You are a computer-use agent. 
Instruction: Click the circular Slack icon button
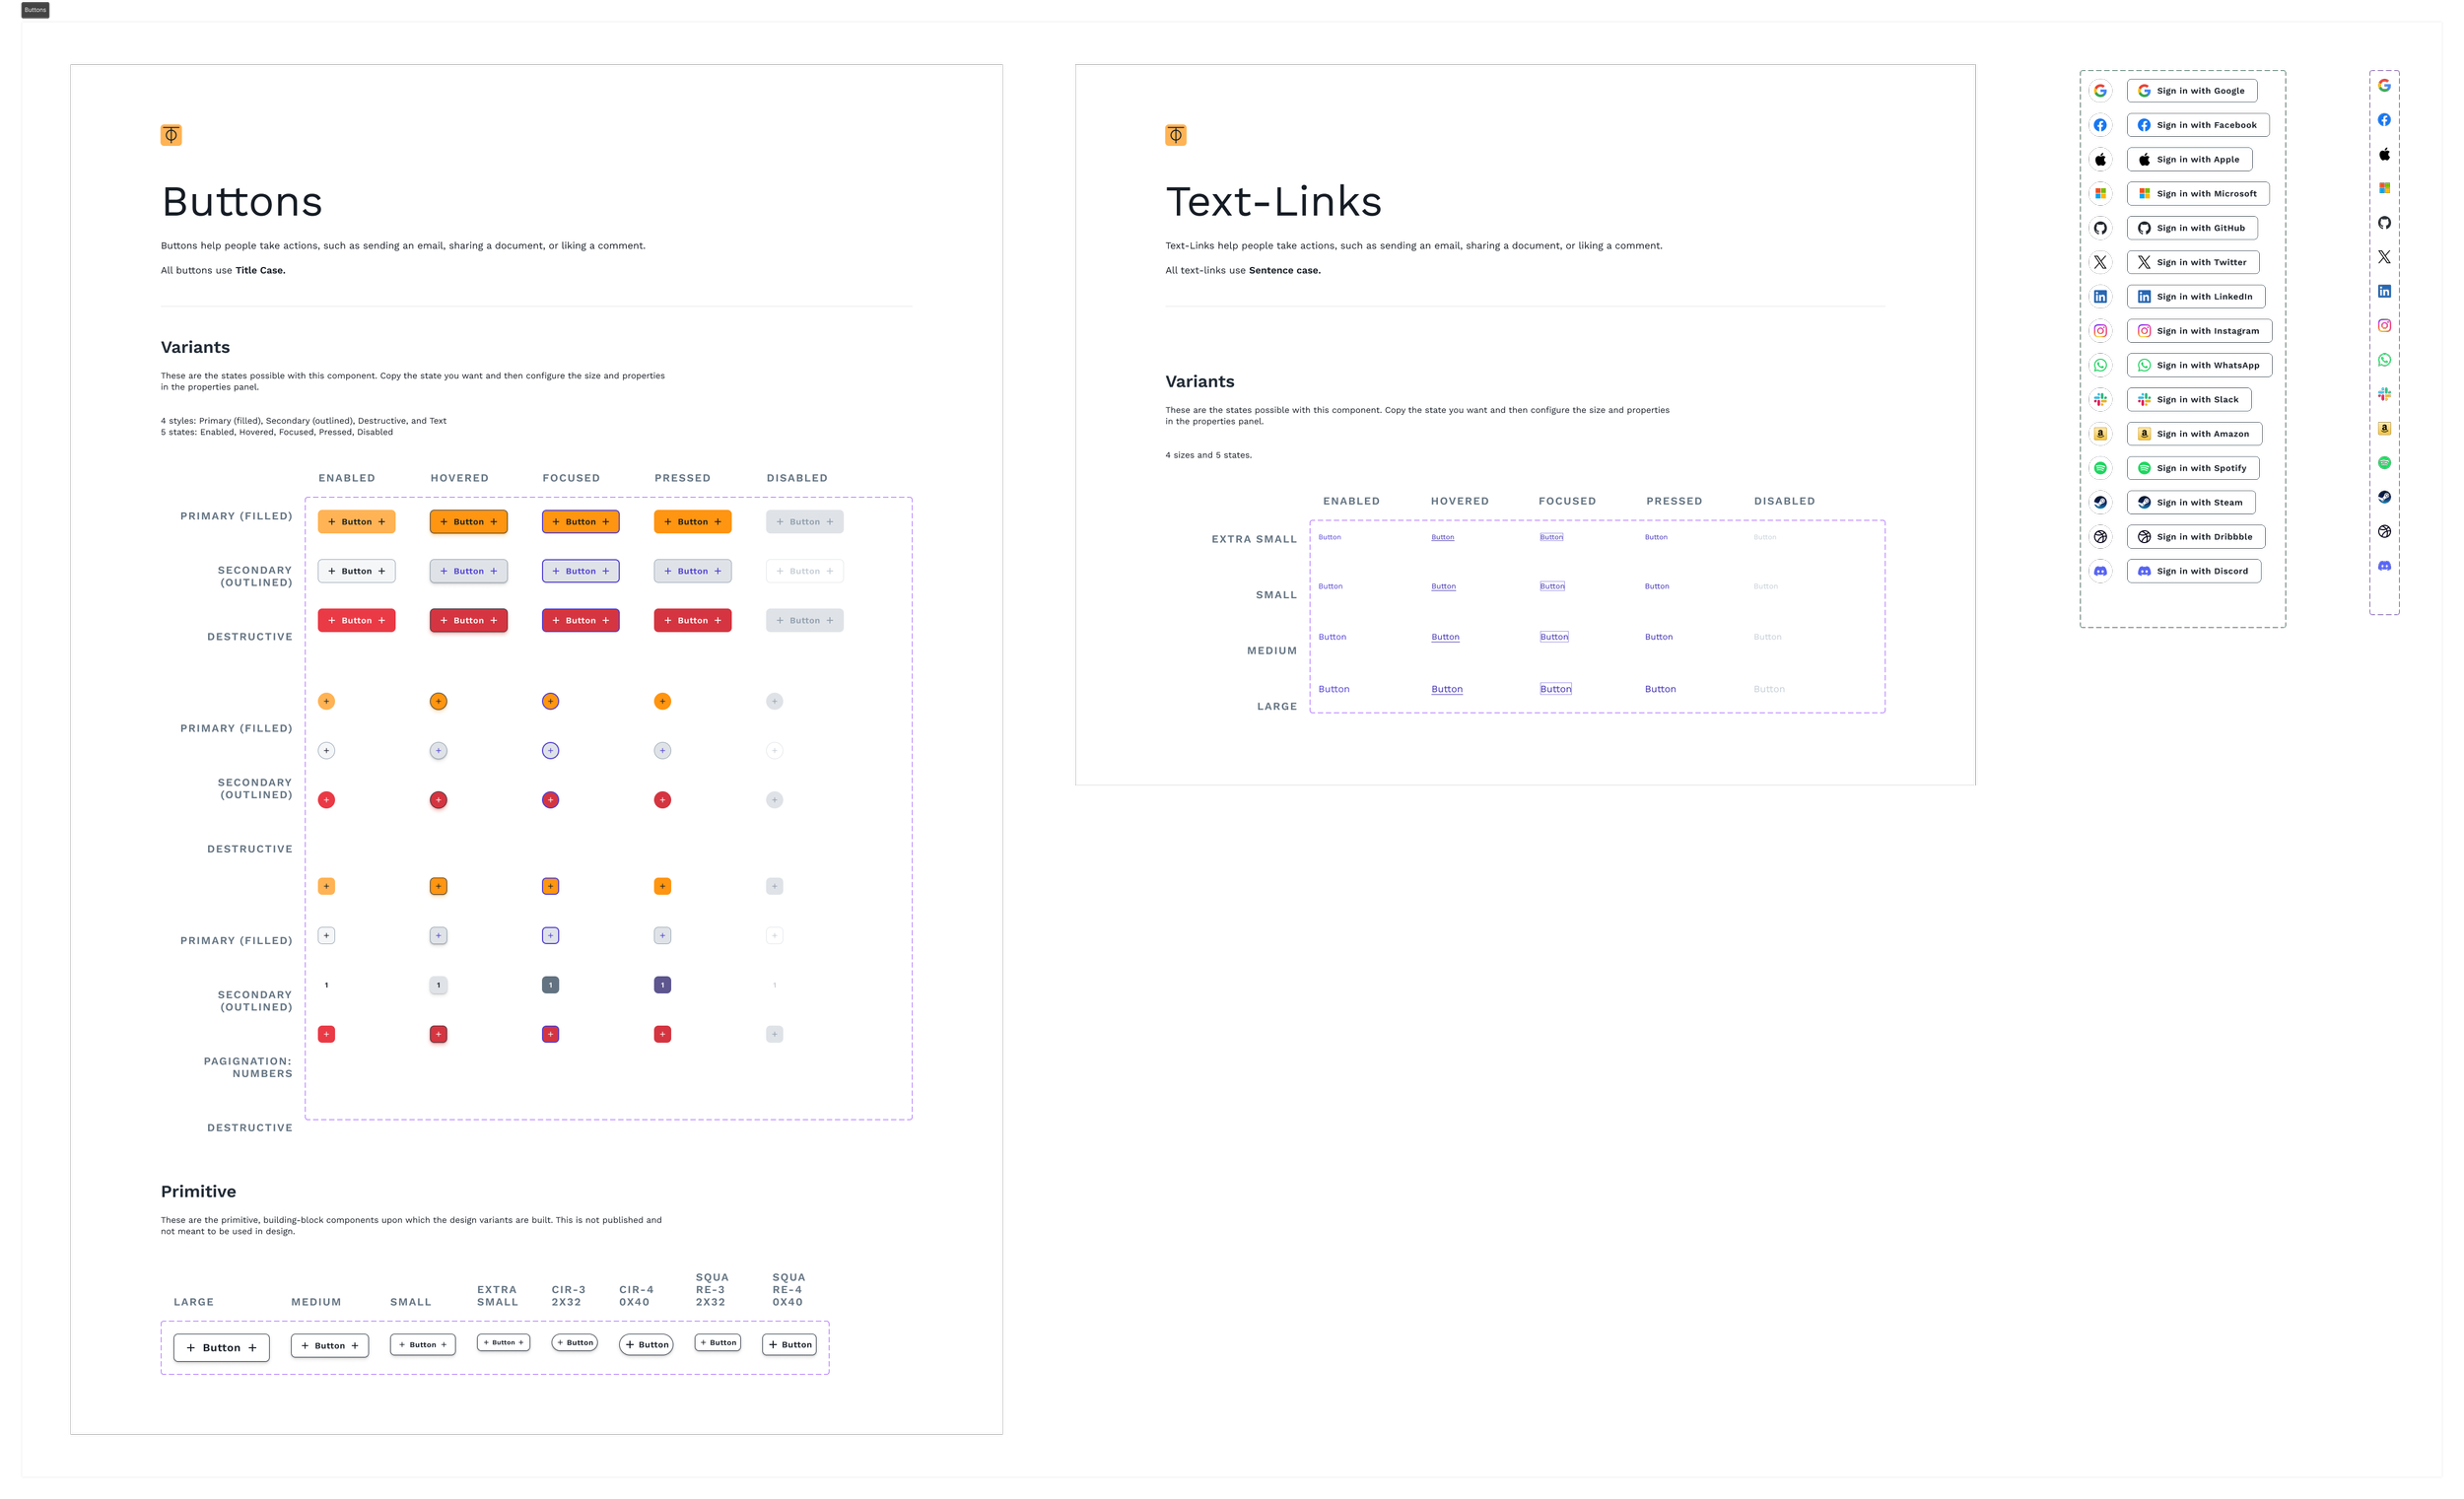coord(2100,399)
